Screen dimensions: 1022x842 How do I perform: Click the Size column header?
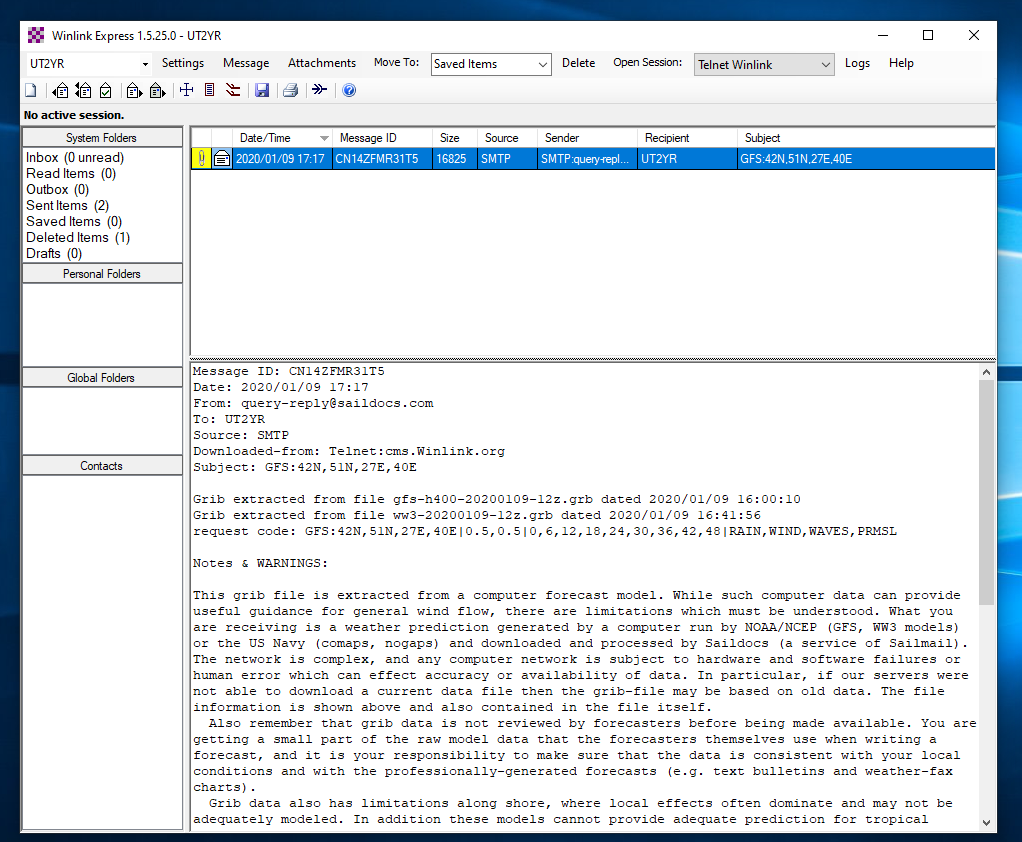click(x=455, y=138)
